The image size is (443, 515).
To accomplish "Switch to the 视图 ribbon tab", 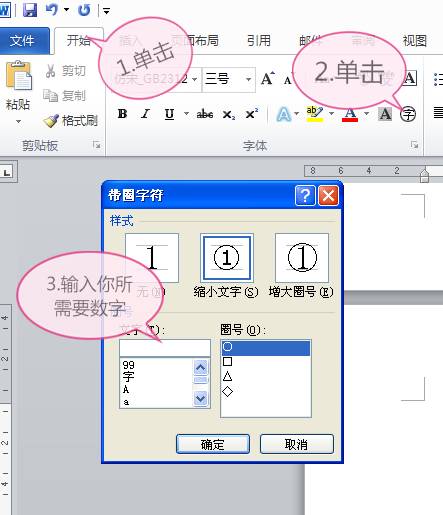I will [415, 41].
